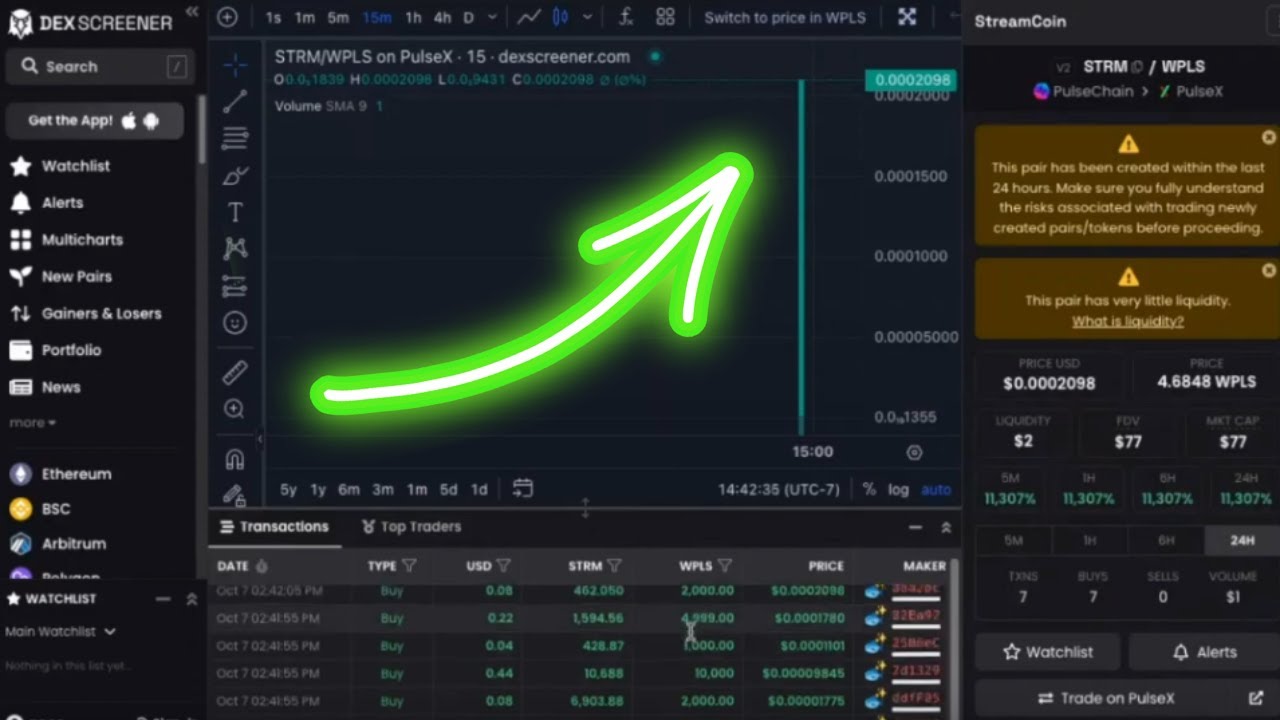Collapse the left sidebar with the chevrons
Screen dimensions: 1280x720
pos(192,12)
